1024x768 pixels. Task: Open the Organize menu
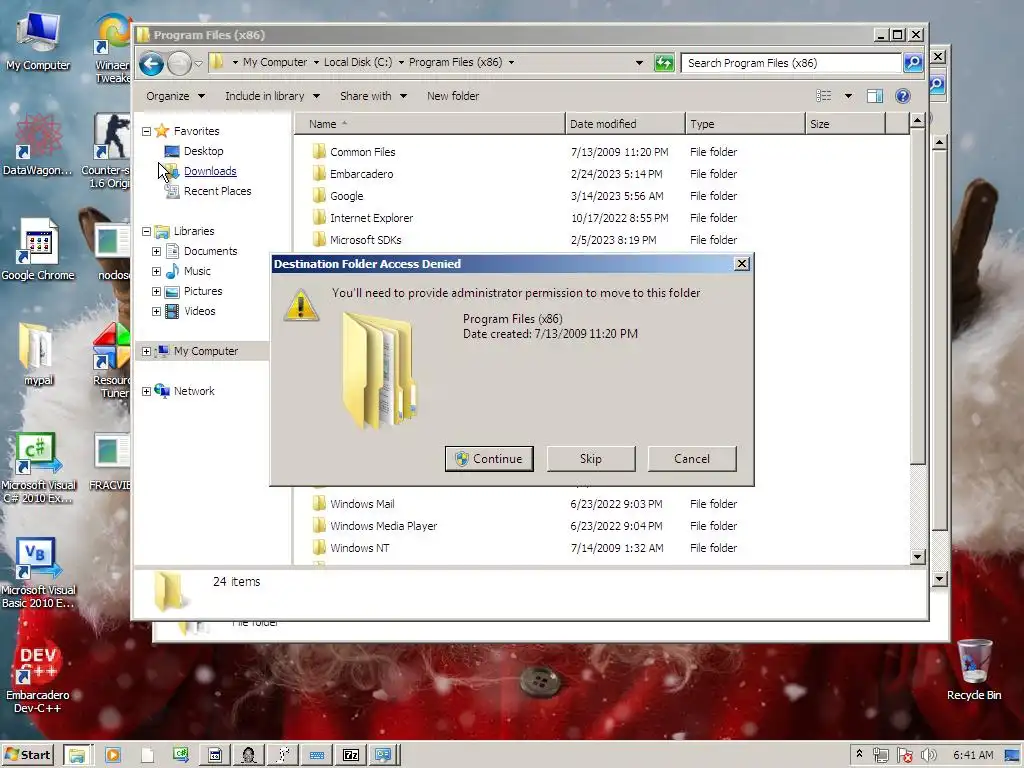coord(175,96)
